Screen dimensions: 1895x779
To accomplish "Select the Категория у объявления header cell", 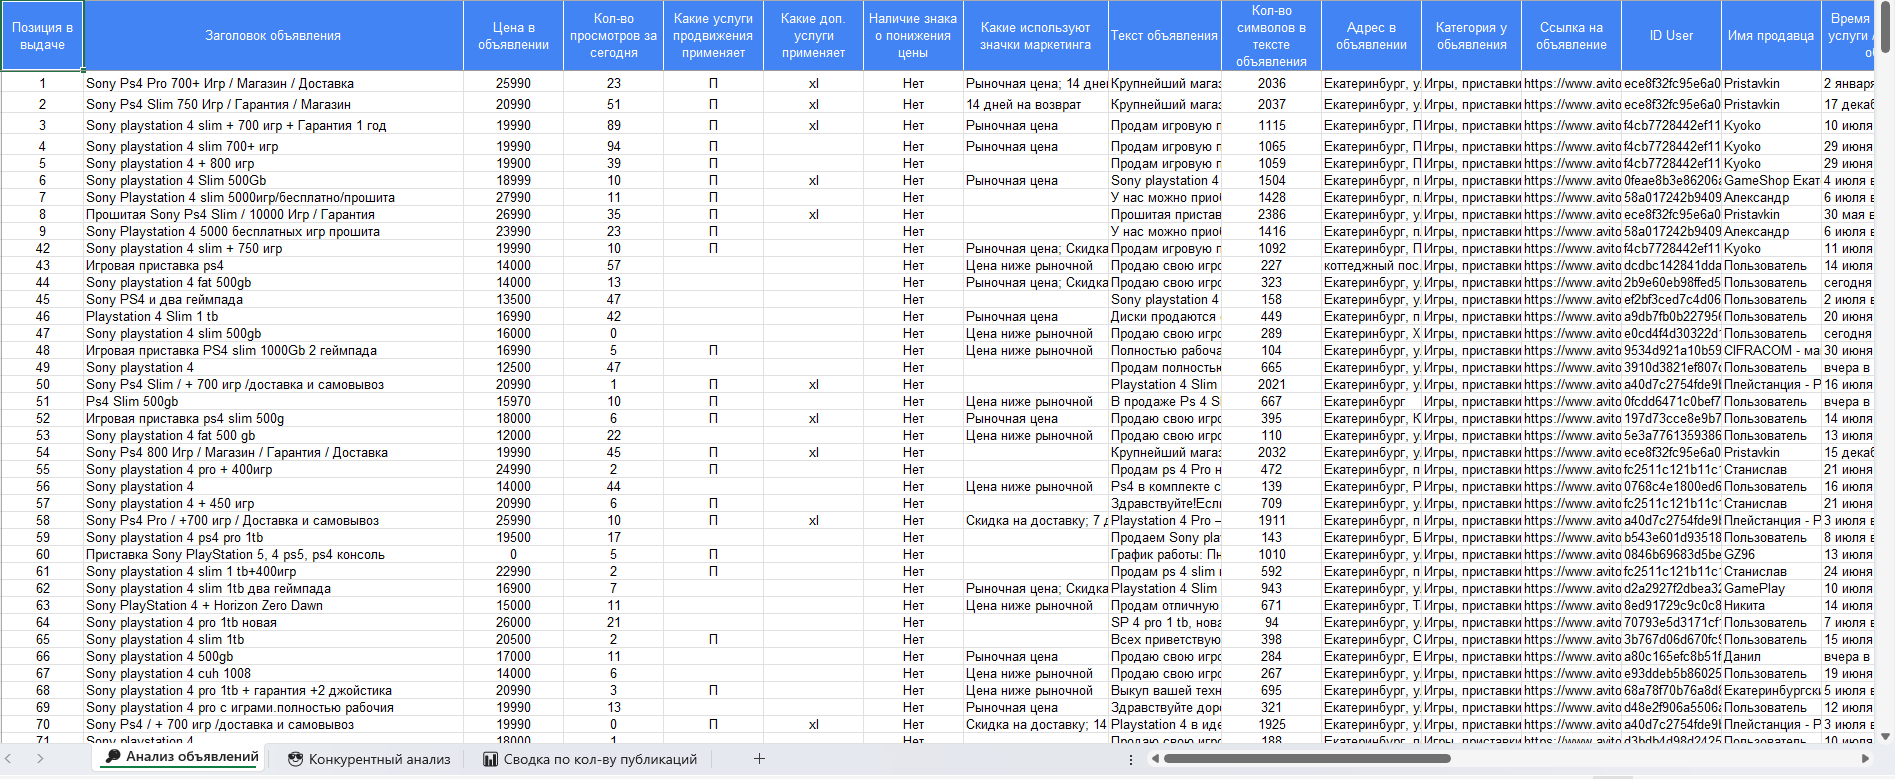I will point(1471,36).
